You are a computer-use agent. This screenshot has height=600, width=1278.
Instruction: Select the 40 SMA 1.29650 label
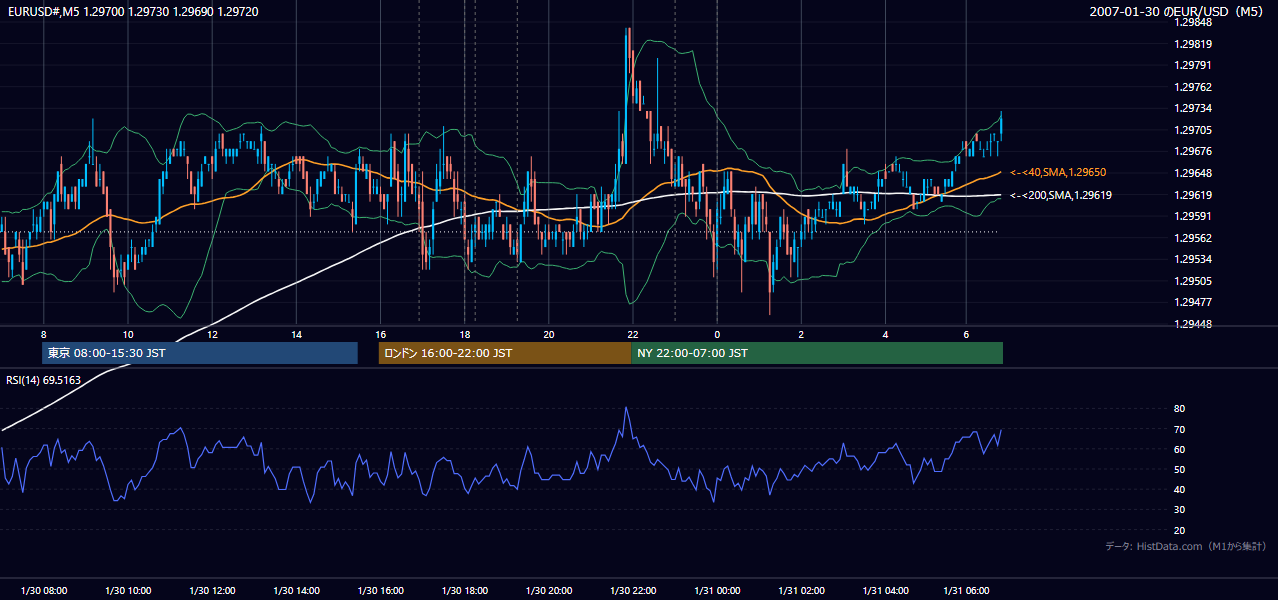click(1058, 173)
